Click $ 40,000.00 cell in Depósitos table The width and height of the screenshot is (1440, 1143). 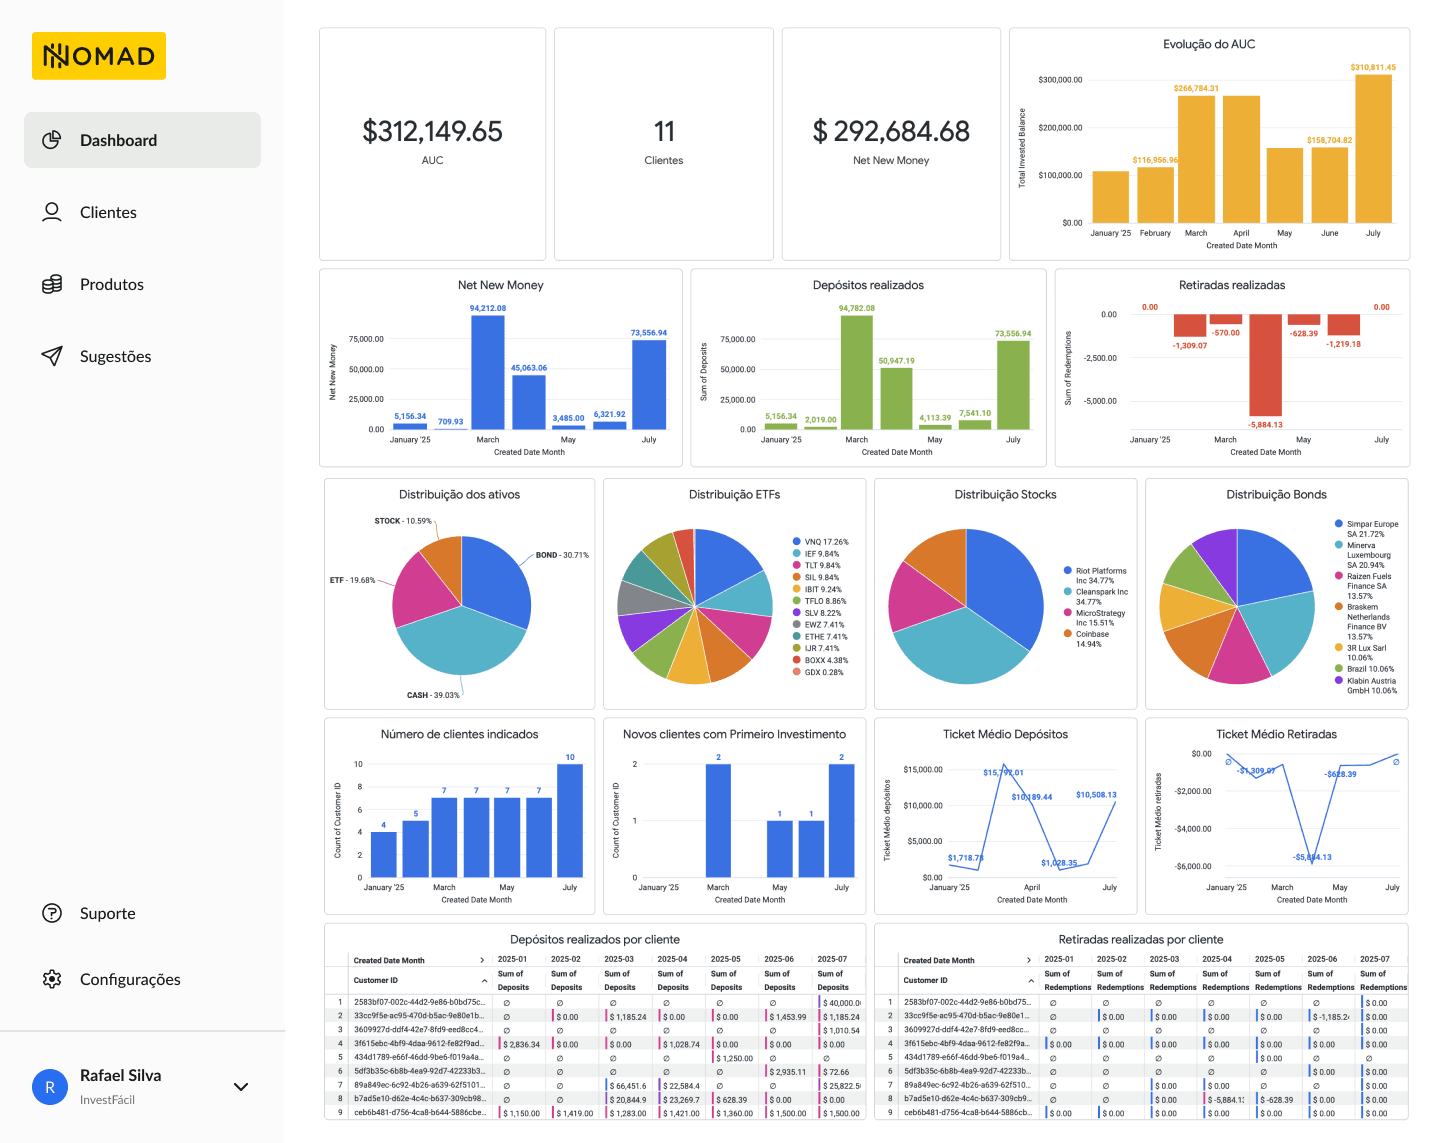(x=841, y=1003)
